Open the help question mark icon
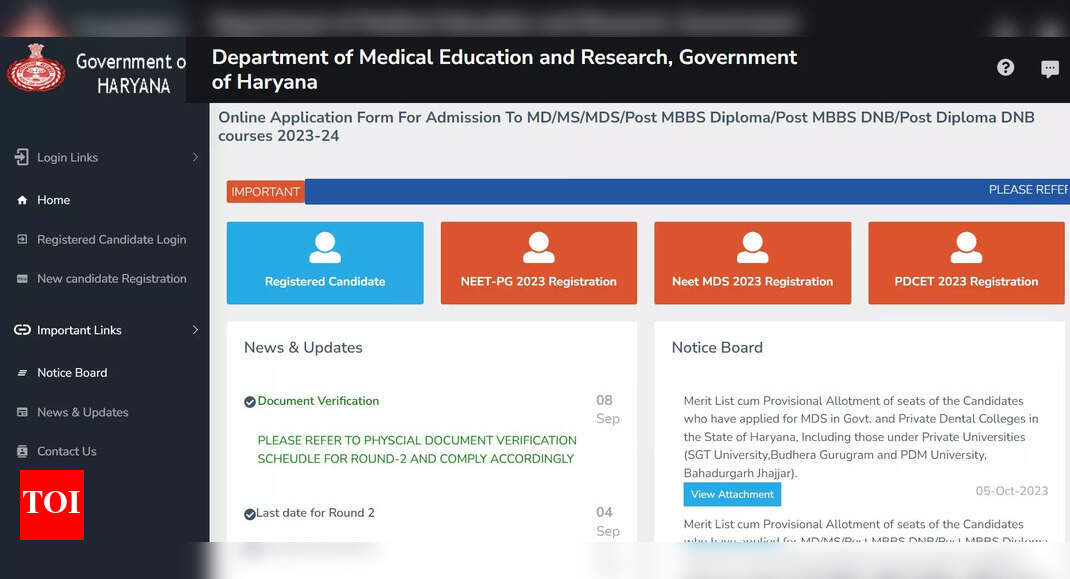Viewport: 1070px width, 579px height. click(x=1005, y=67)
